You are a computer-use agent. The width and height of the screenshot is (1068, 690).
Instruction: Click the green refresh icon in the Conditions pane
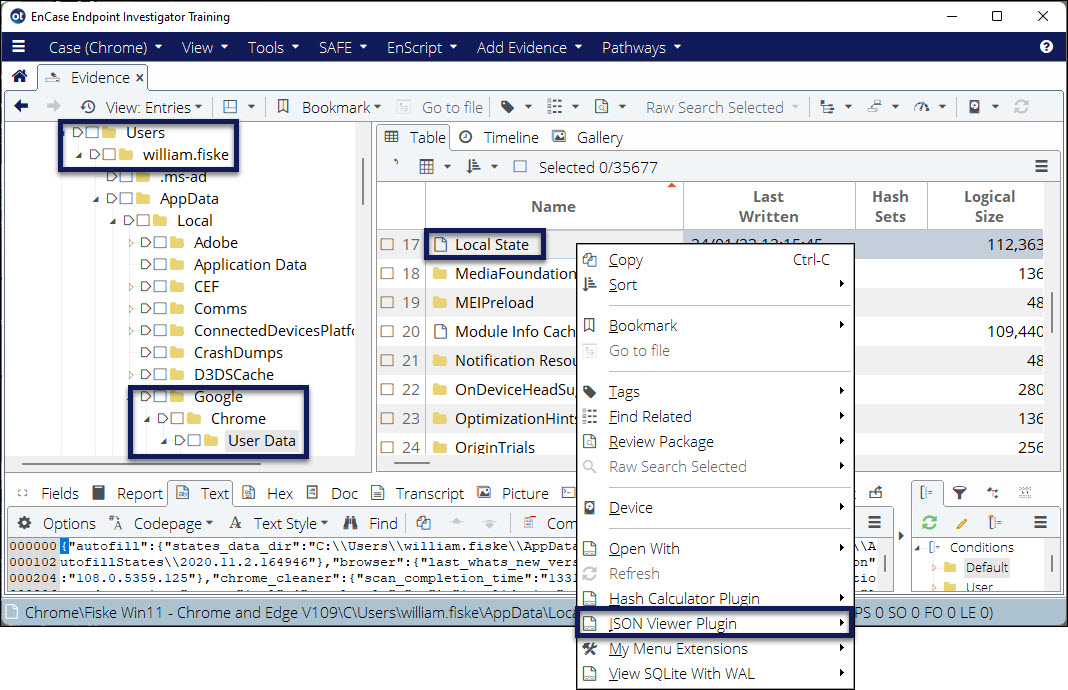tap(929, 522)
